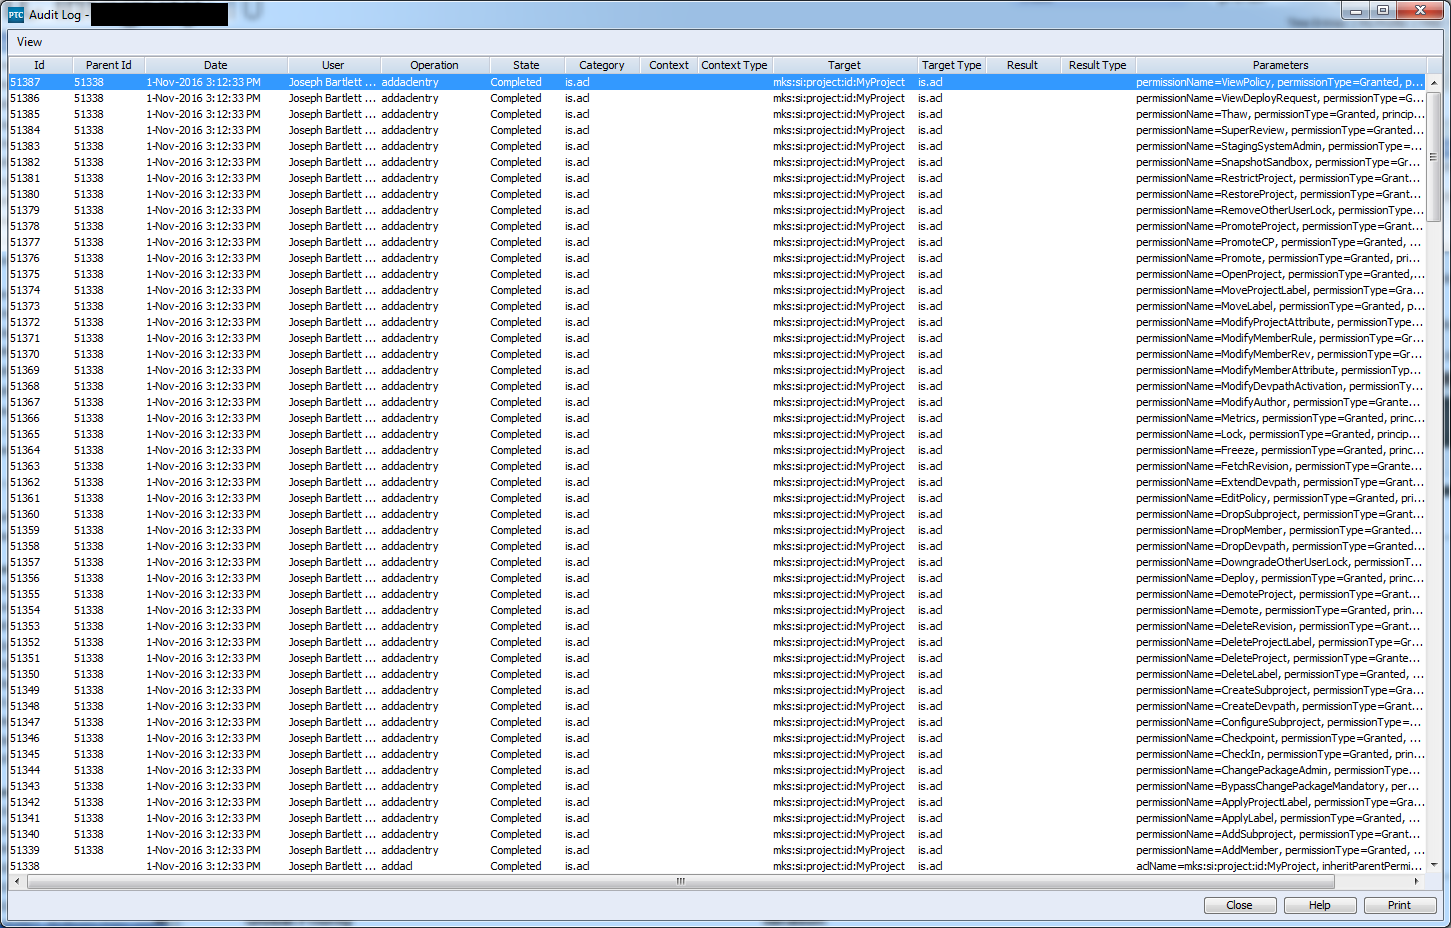Select row with permissionName=EditPolicy
Image resolution: width=1451 pixels, height=928 pixels.
(x=717, y=498)
